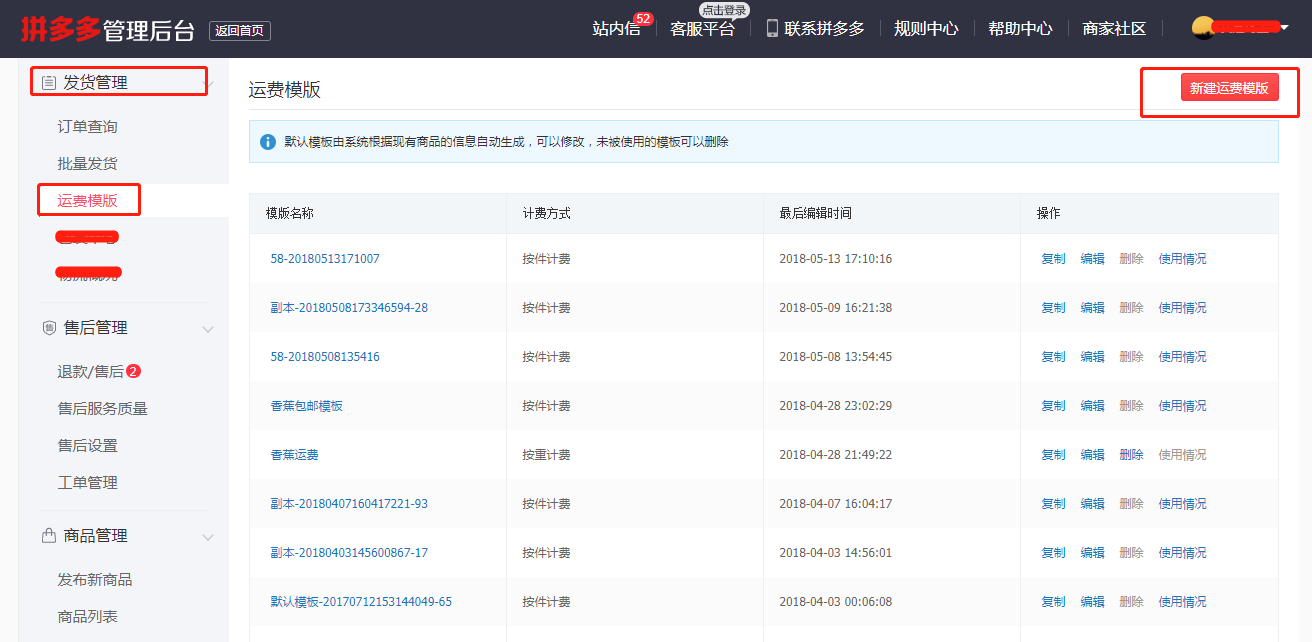1312x642 pixels.
Task: Click the Pinduoduo 拼多多 logo
Action: pyautogui.click(x=61, y=29)
